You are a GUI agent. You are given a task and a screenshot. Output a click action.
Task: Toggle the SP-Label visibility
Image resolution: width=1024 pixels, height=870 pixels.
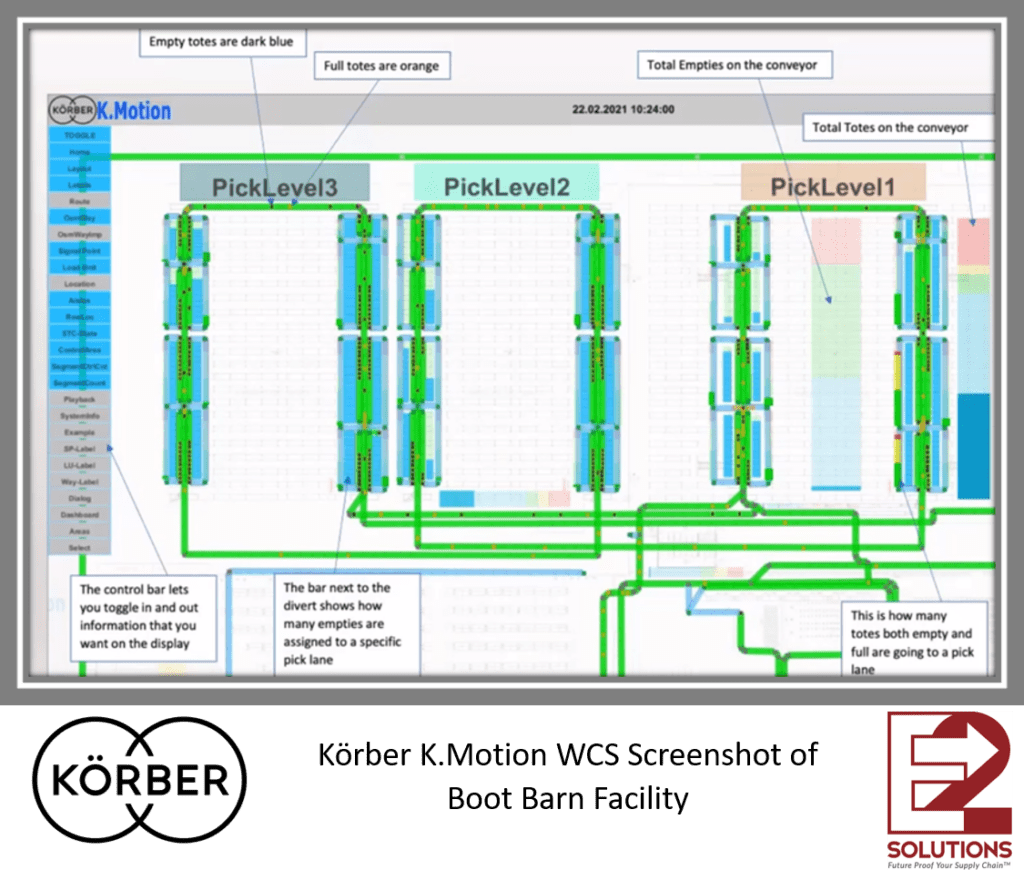tap(80, 448)
